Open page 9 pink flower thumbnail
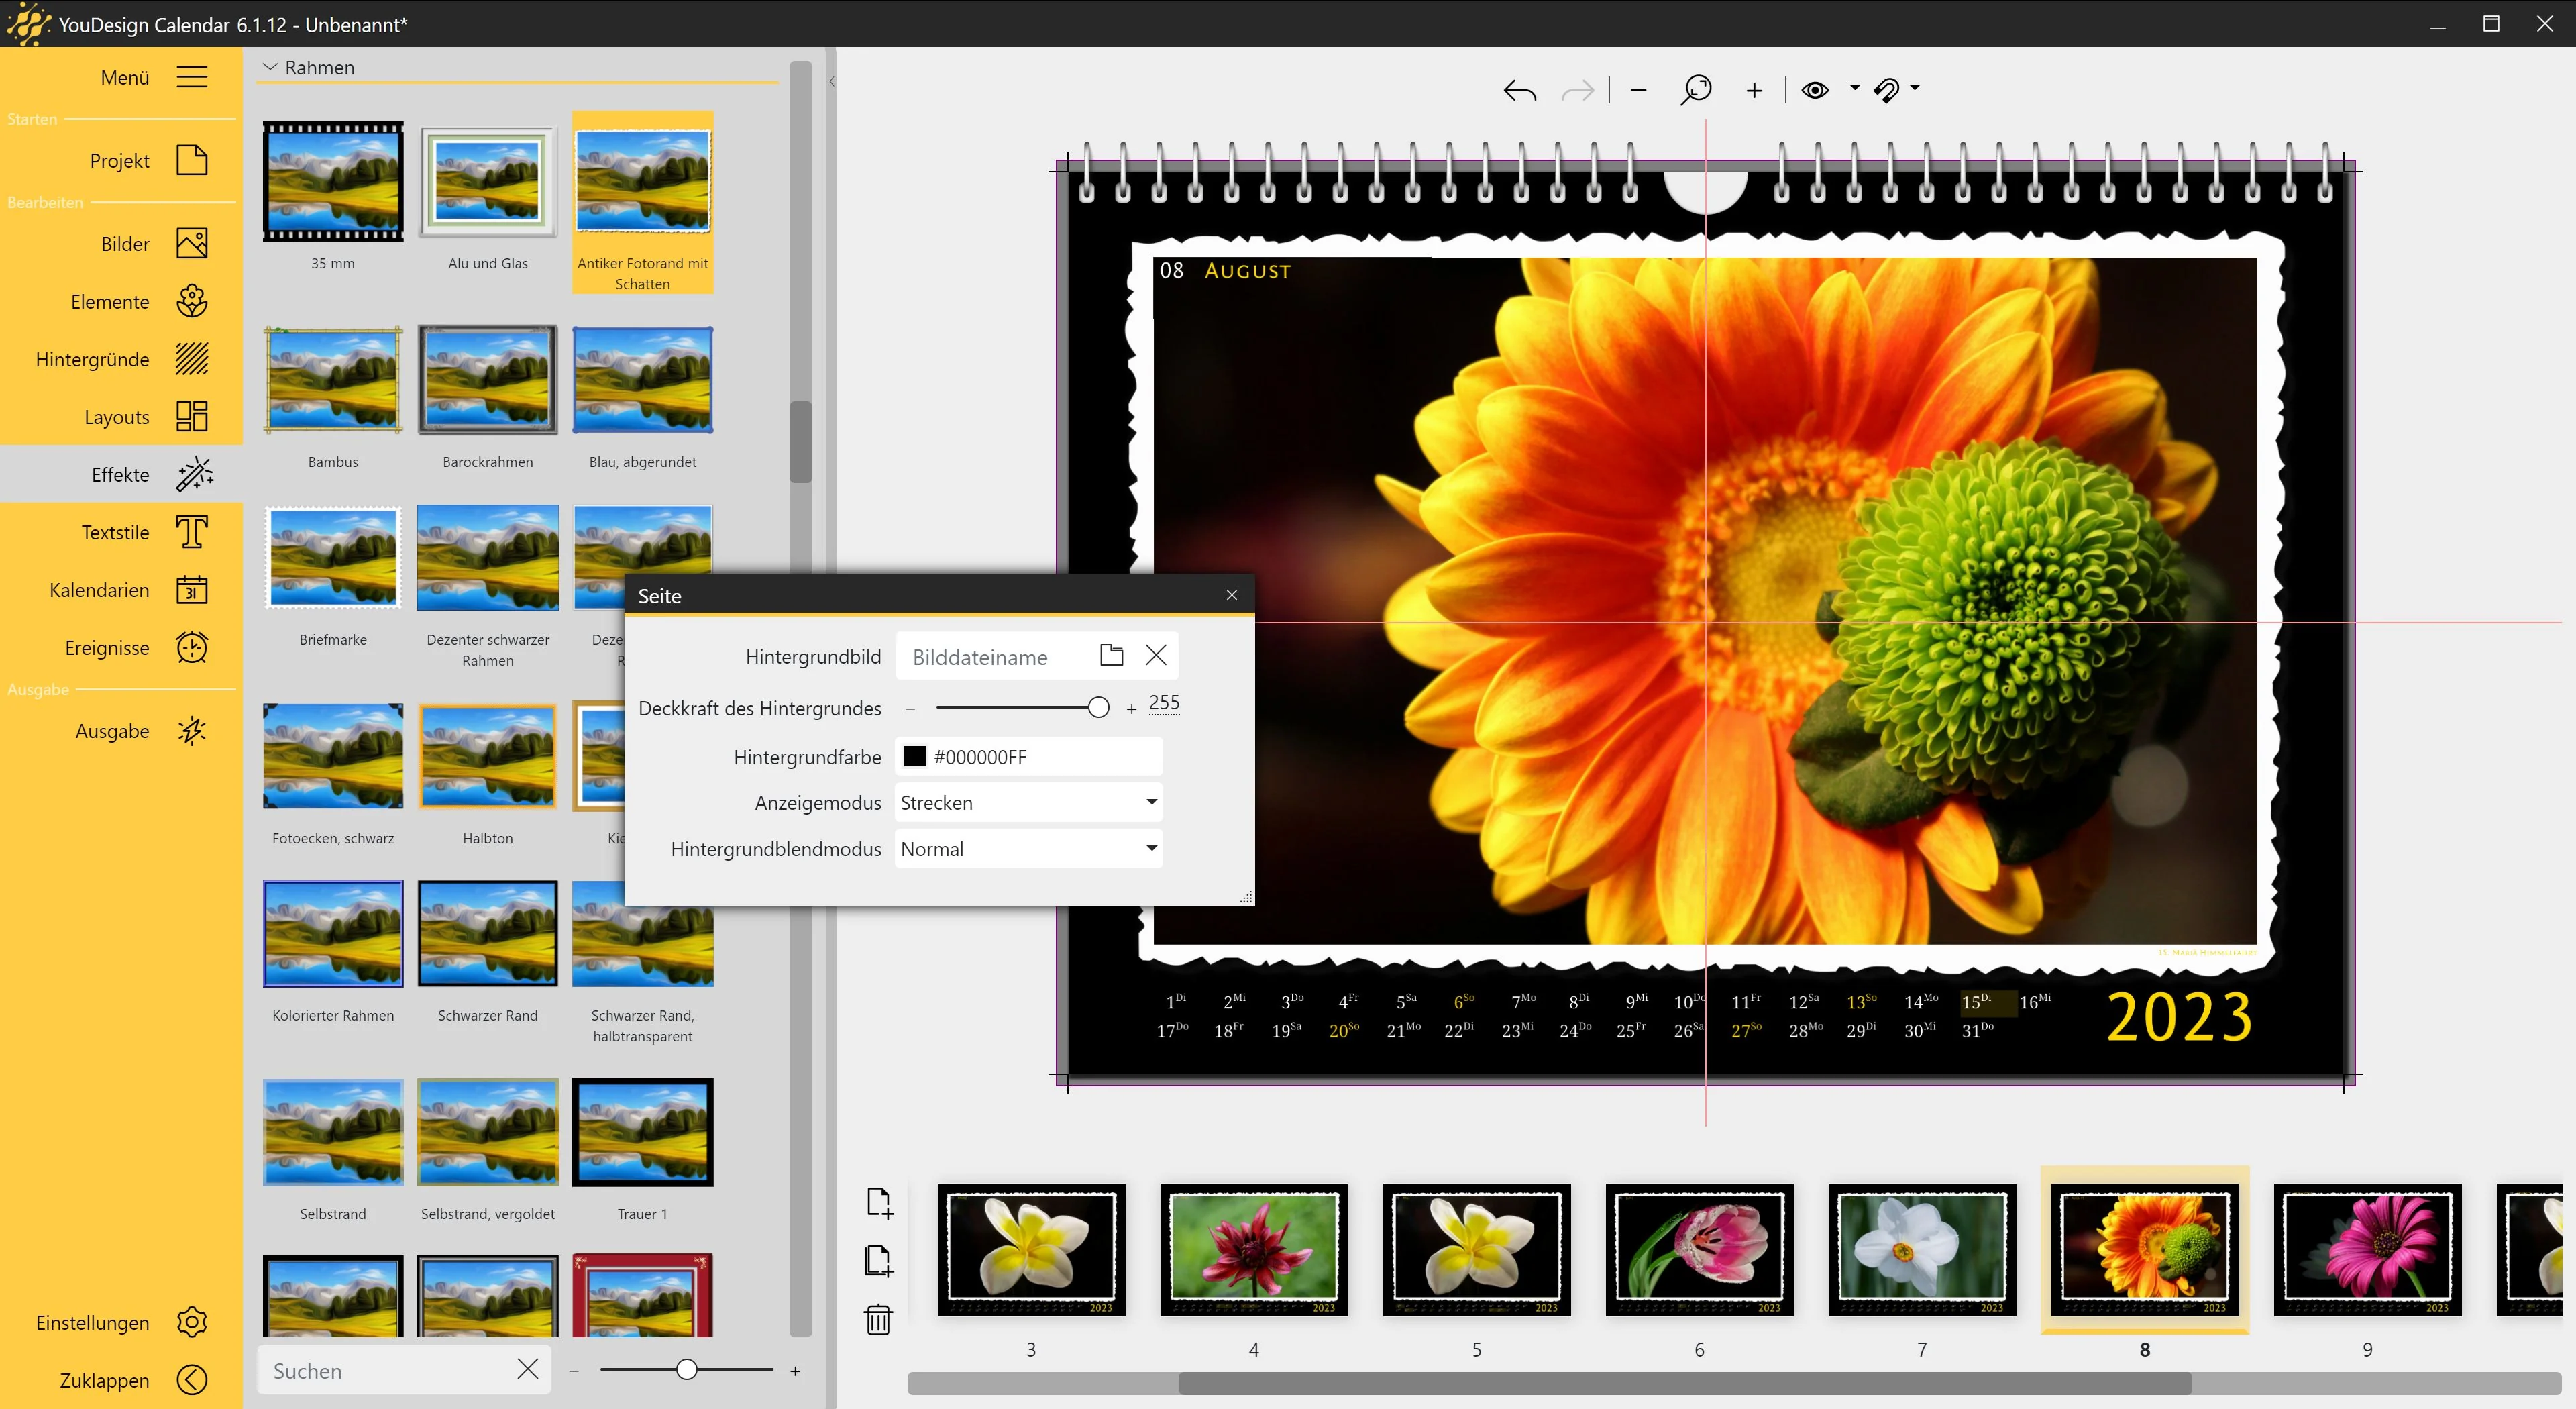Image resolution: width=2576 pixels, height=1409 pixels. (x=2367, y=1249)
